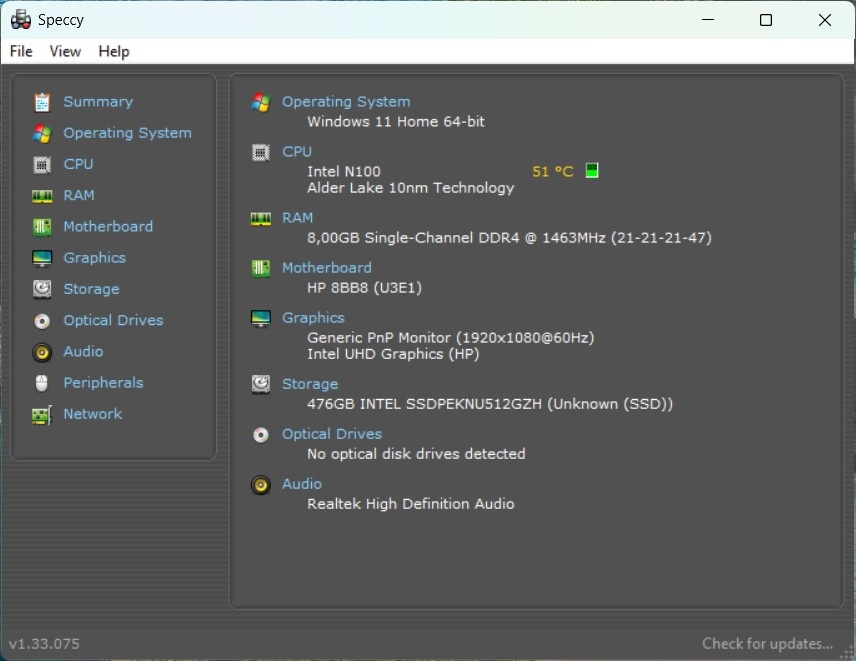Click the Optical Drives disc icon
Image resolution: width=856 pixels, height=661 pixels.
point(42,320)
